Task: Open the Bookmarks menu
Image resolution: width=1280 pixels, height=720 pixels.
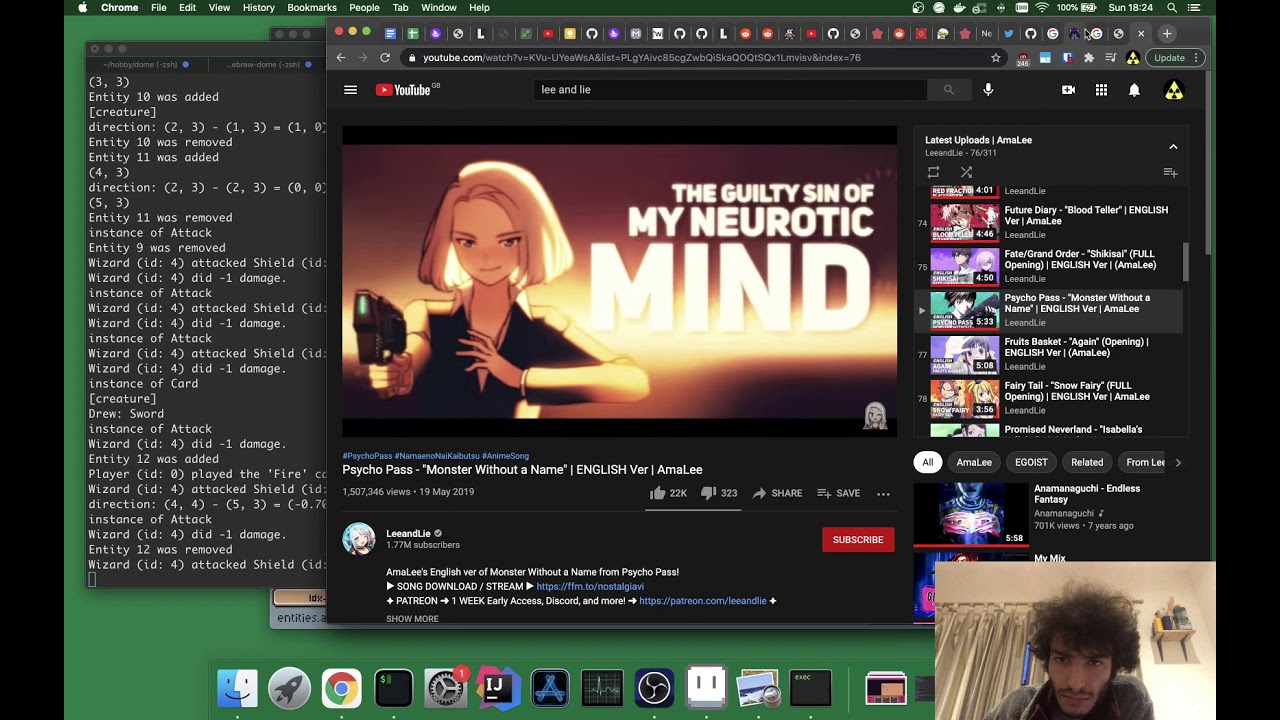Action: click(312, 8)
